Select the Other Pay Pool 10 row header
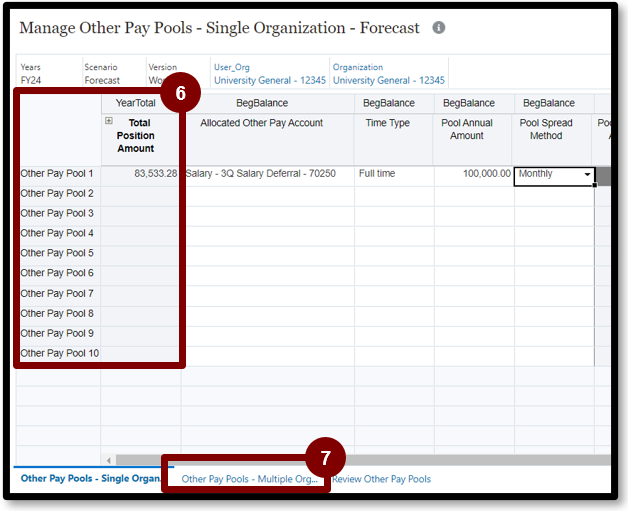 tap(59, 353)
